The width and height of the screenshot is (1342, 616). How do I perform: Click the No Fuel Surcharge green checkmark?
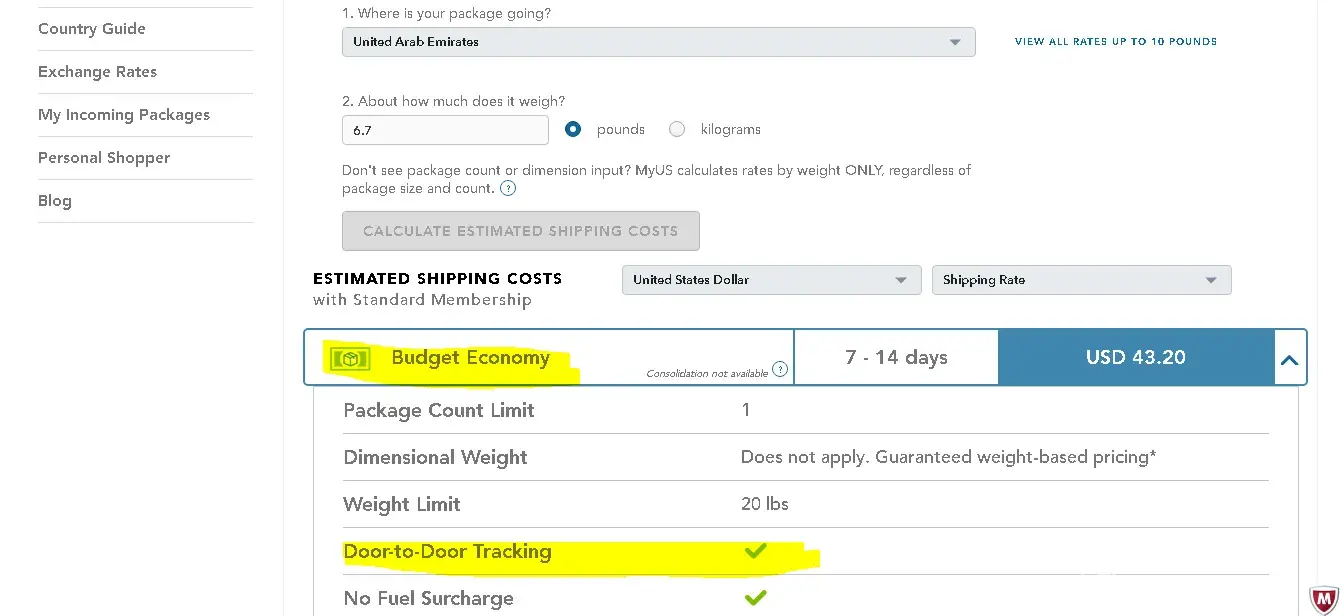[756, 597]
